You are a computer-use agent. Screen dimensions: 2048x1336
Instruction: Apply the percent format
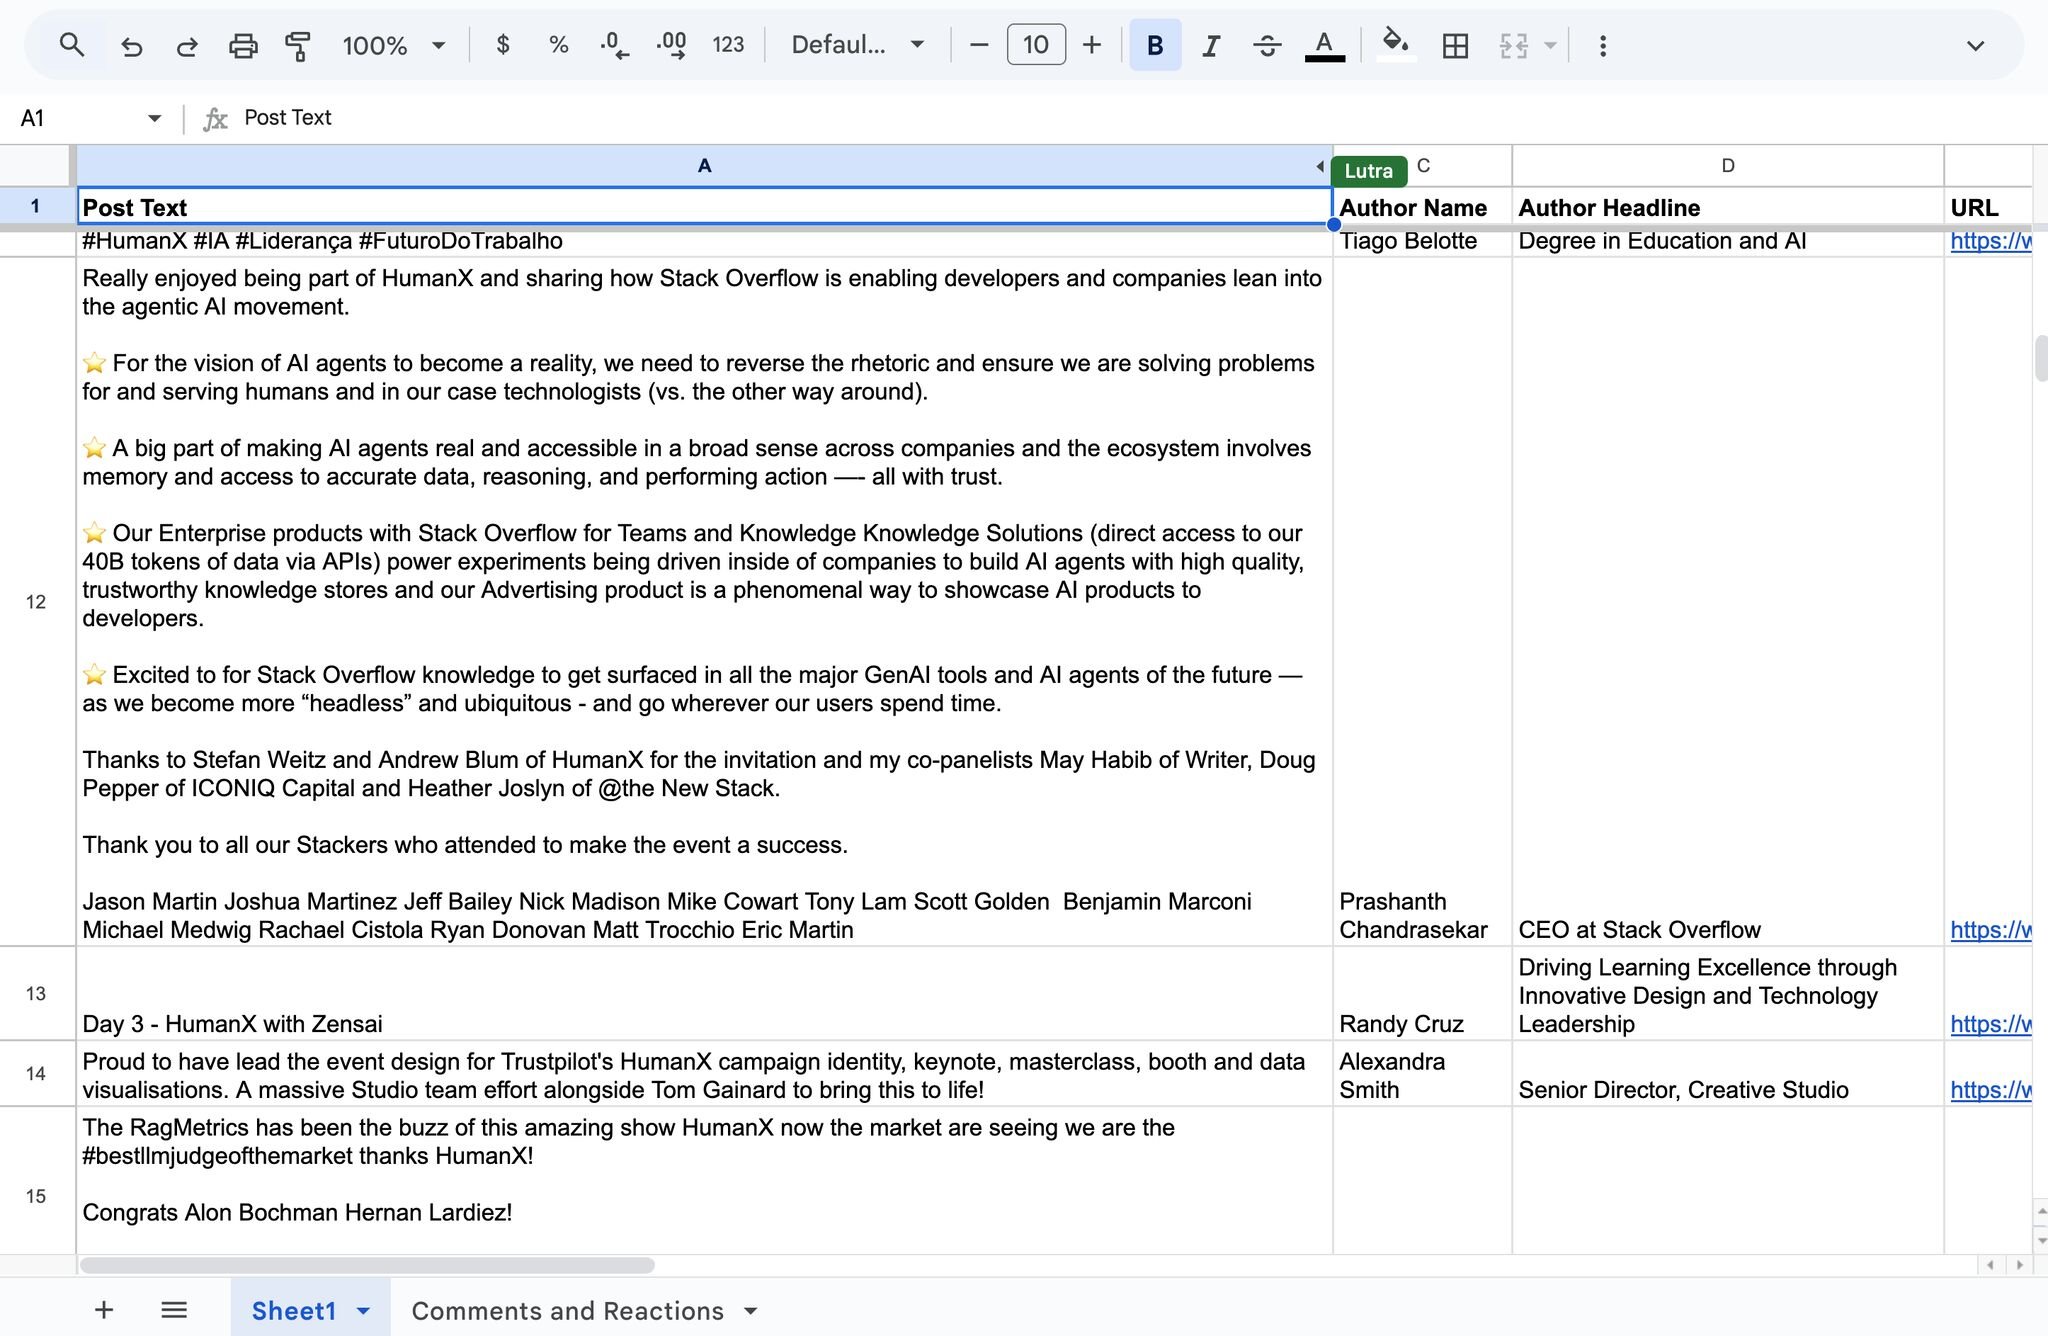point(558,45)
